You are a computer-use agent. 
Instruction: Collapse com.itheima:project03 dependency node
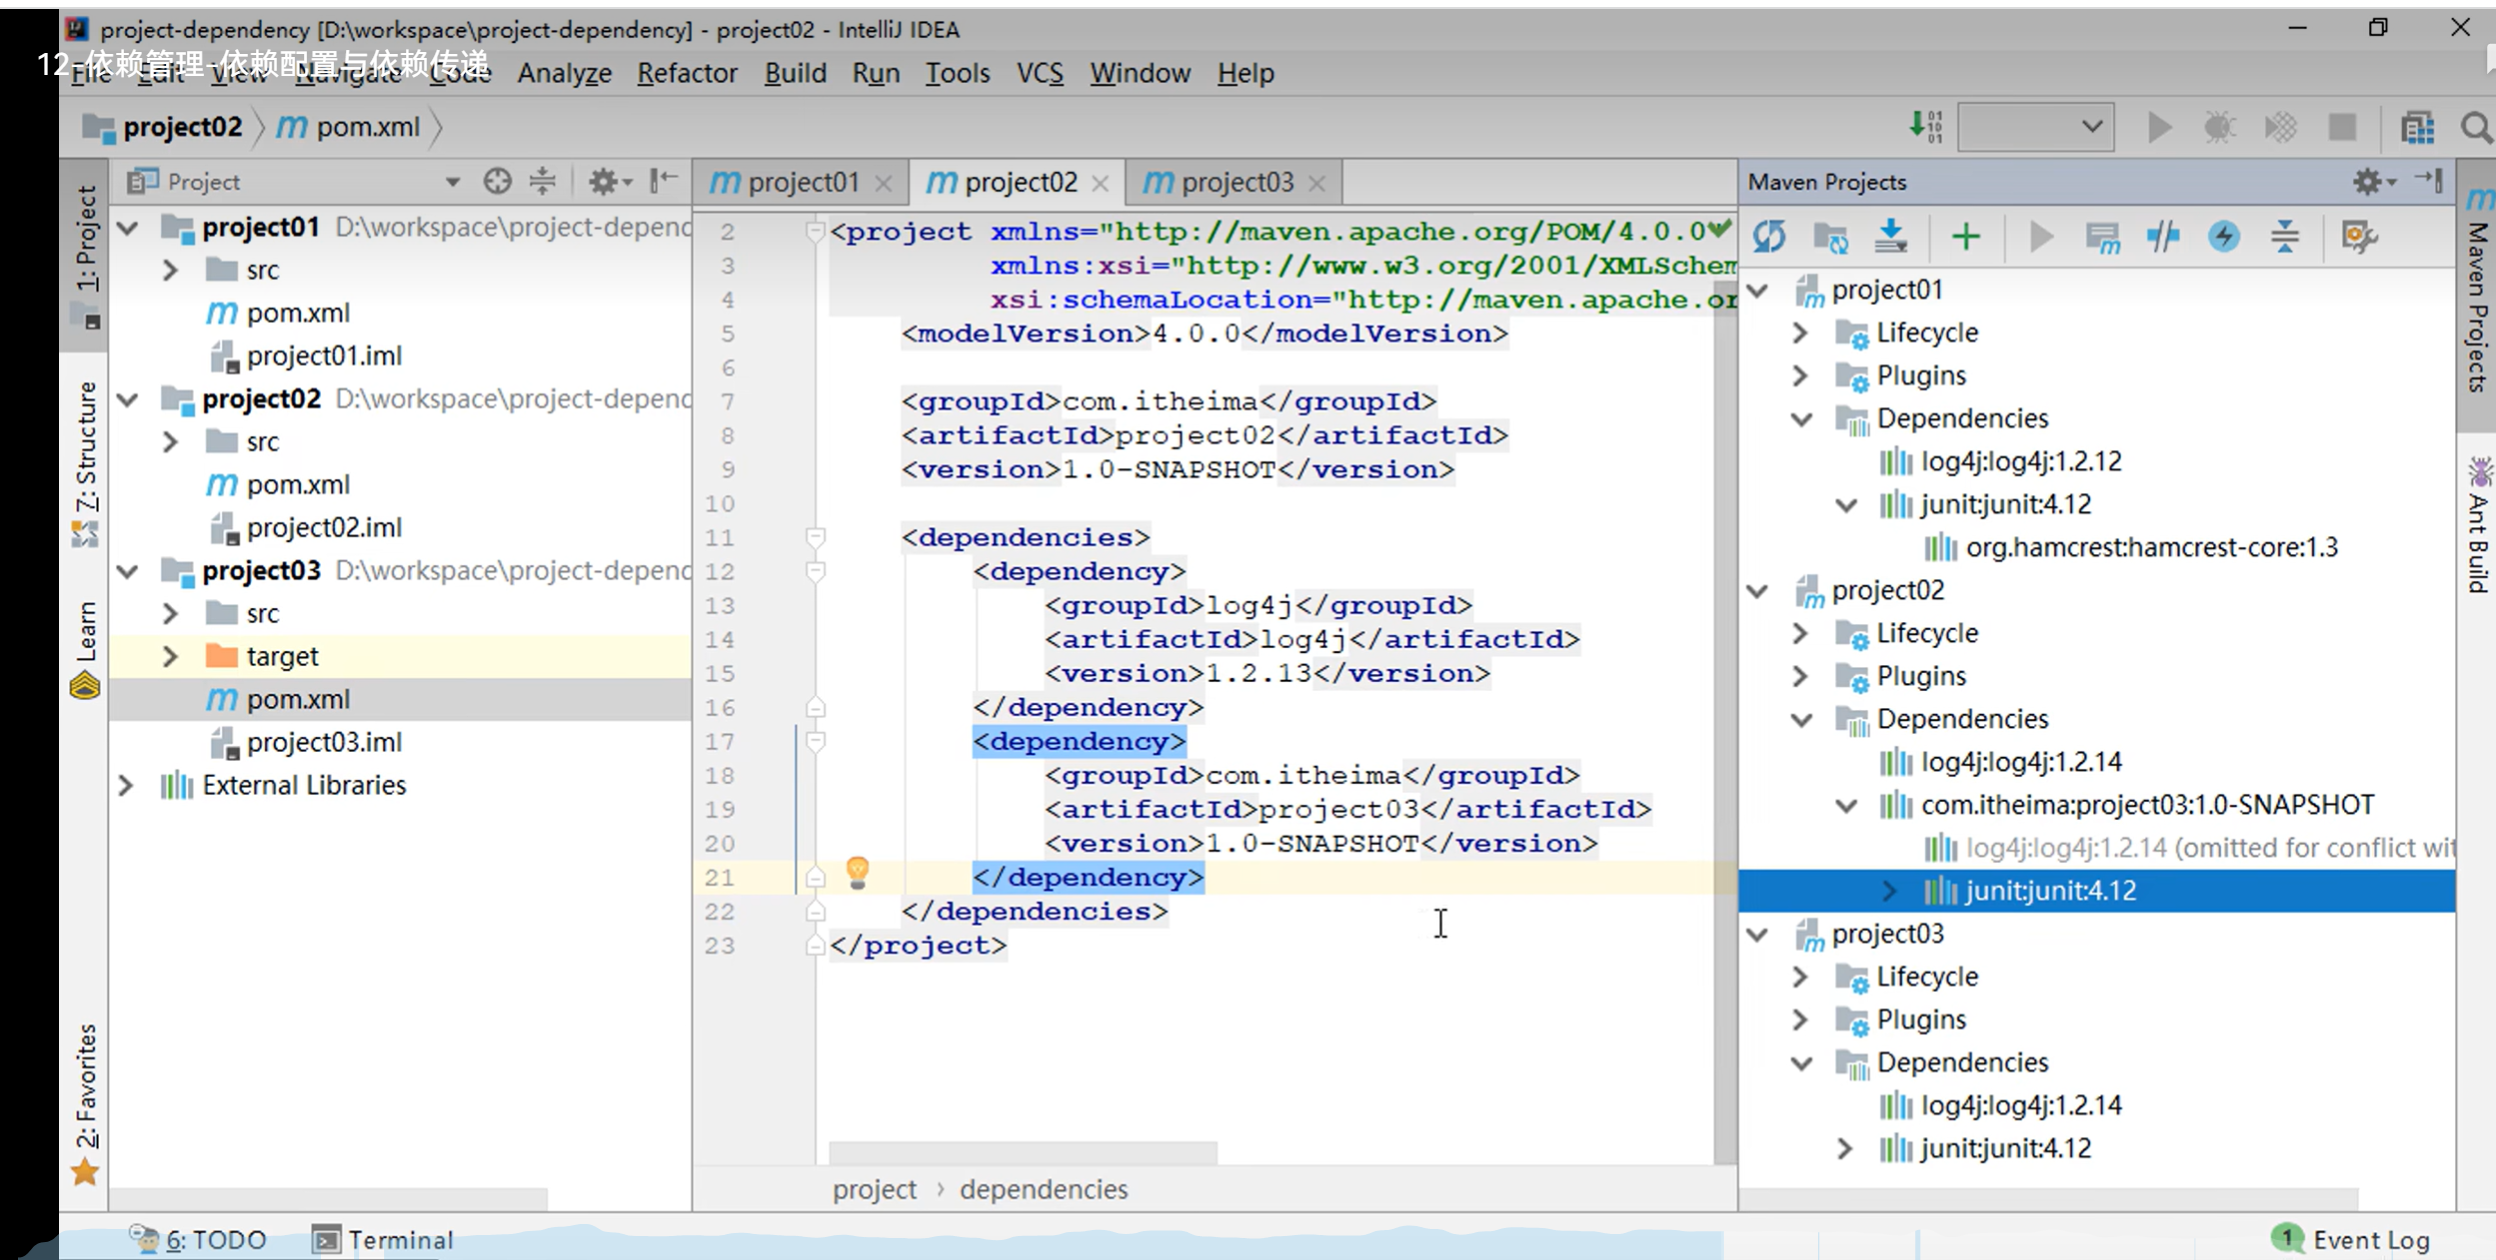click(x=1846, y=805)
